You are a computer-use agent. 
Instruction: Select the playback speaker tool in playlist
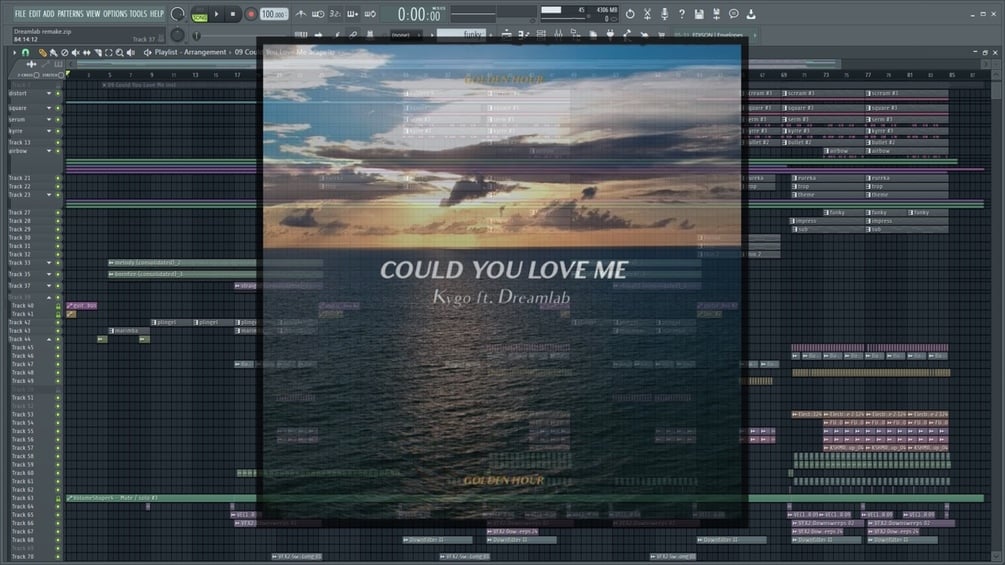click(131, 53)
